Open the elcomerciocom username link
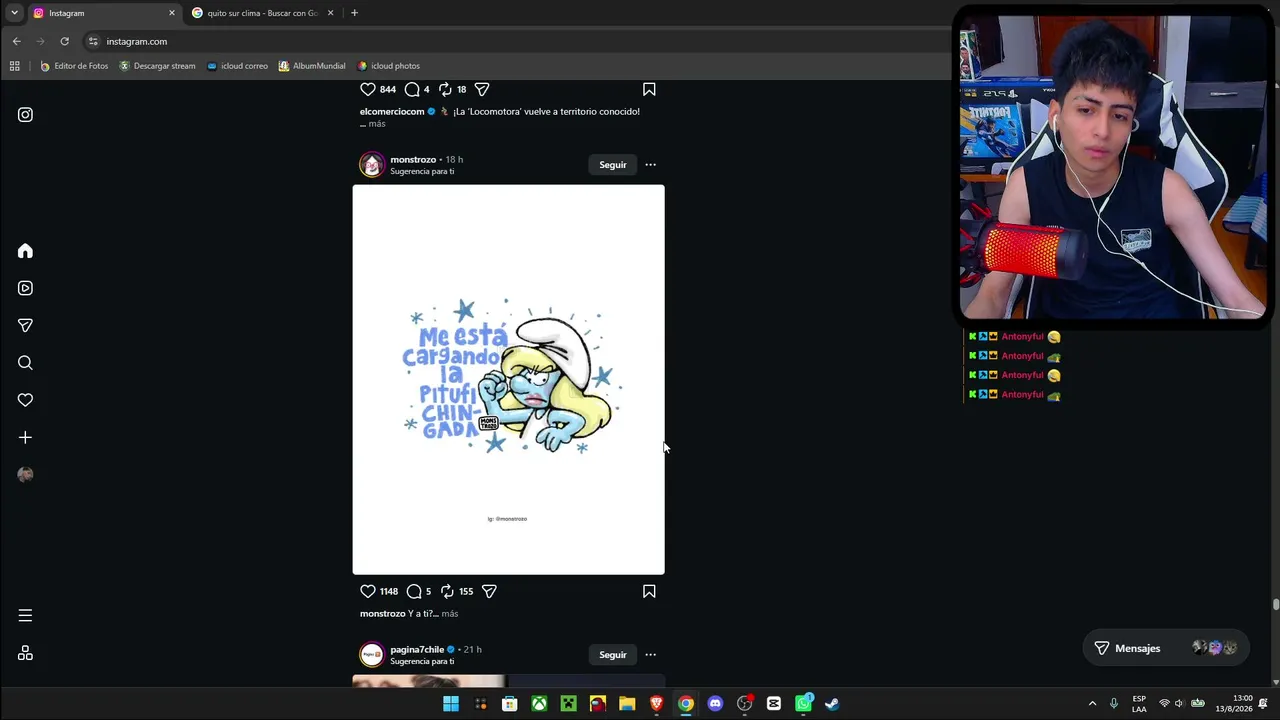The image size is (1280, 720). tap(392, 112)
